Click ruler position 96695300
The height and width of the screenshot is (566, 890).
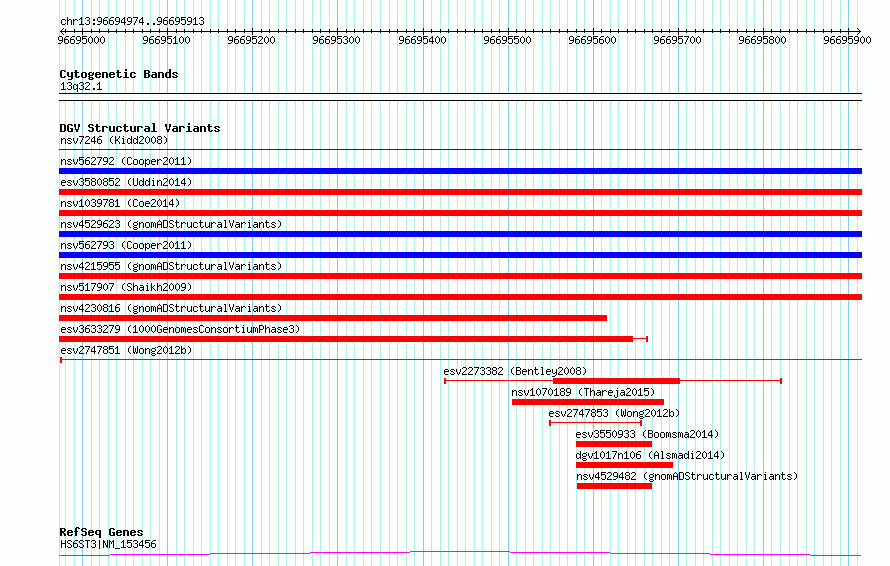pos(337,40)
